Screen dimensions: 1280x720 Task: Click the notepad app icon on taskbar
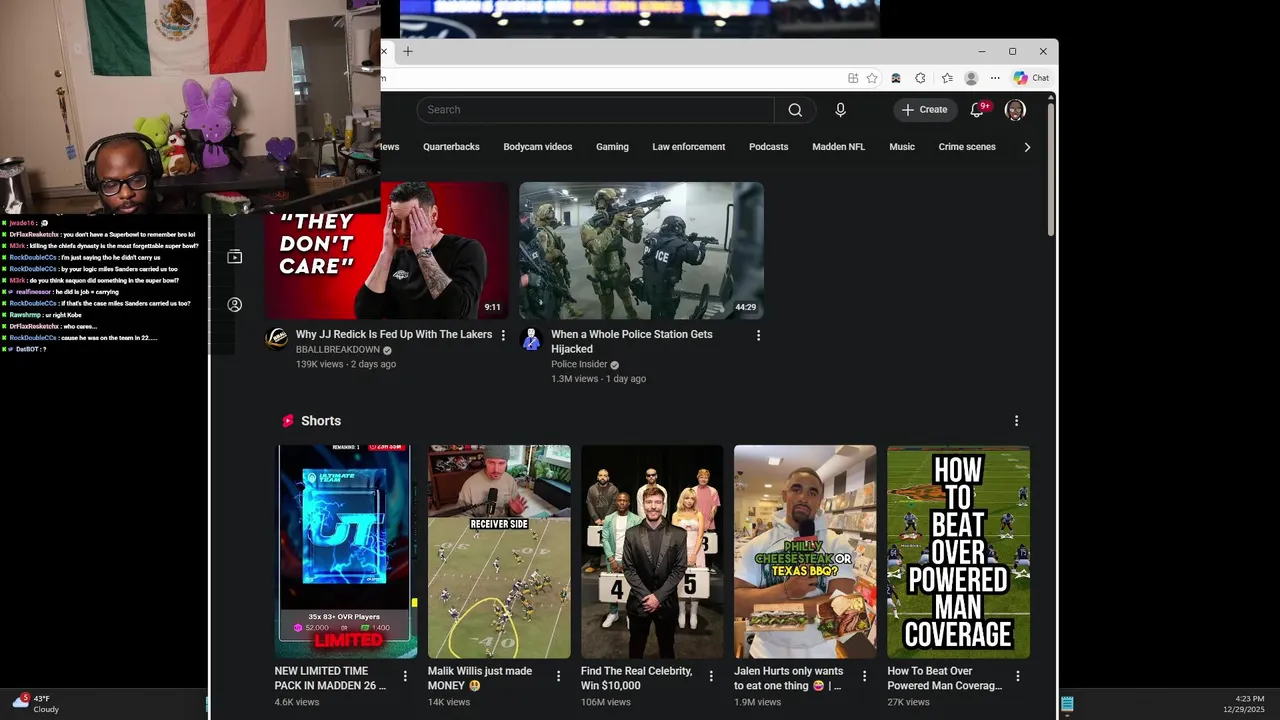[x=1067, y=704]
